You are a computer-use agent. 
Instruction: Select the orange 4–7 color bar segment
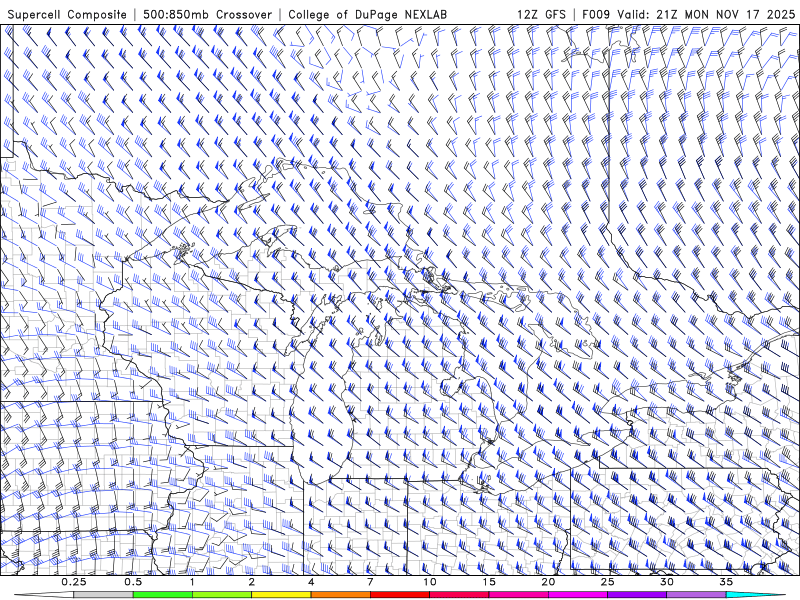[x=340, y=595]
